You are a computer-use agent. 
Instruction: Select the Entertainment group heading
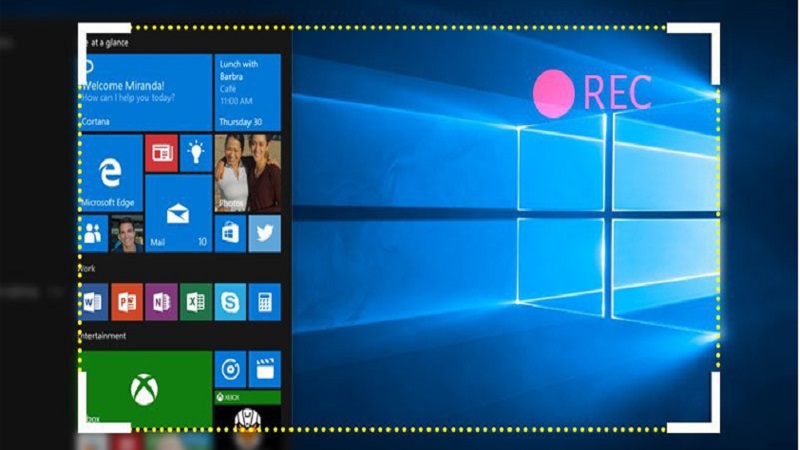click(102, 336)
